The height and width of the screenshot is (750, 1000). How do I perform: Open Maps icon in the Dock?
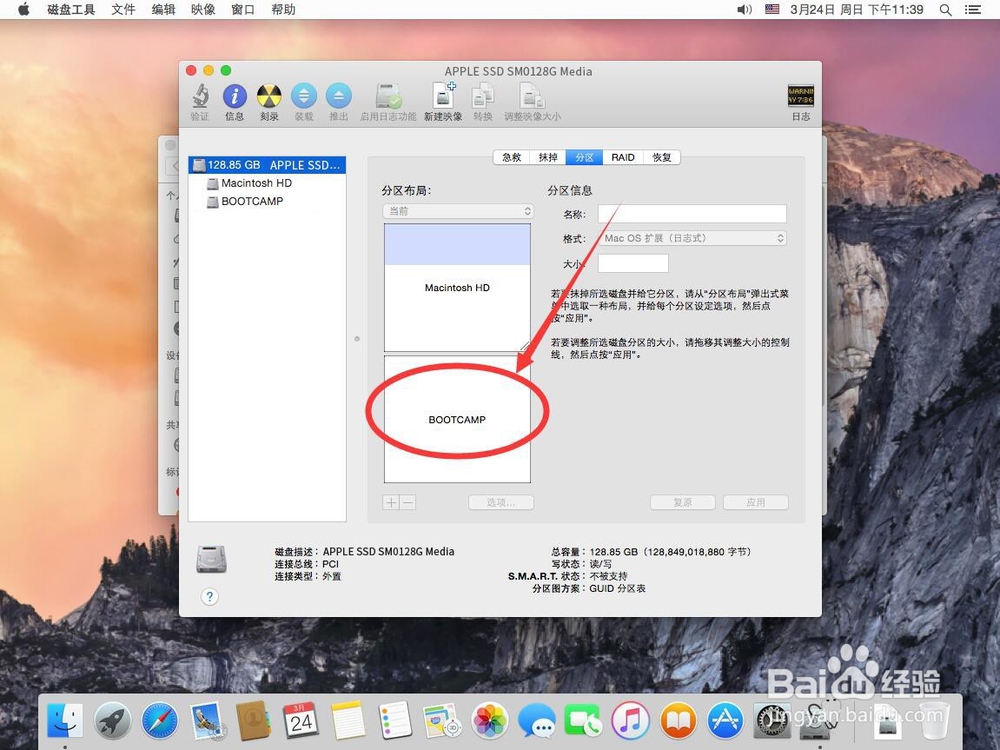pyautogui.click(x=441, y=721)
